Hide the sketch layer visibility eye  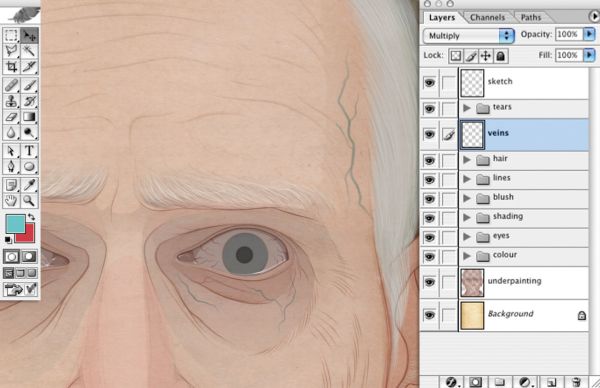click(429, 82)
